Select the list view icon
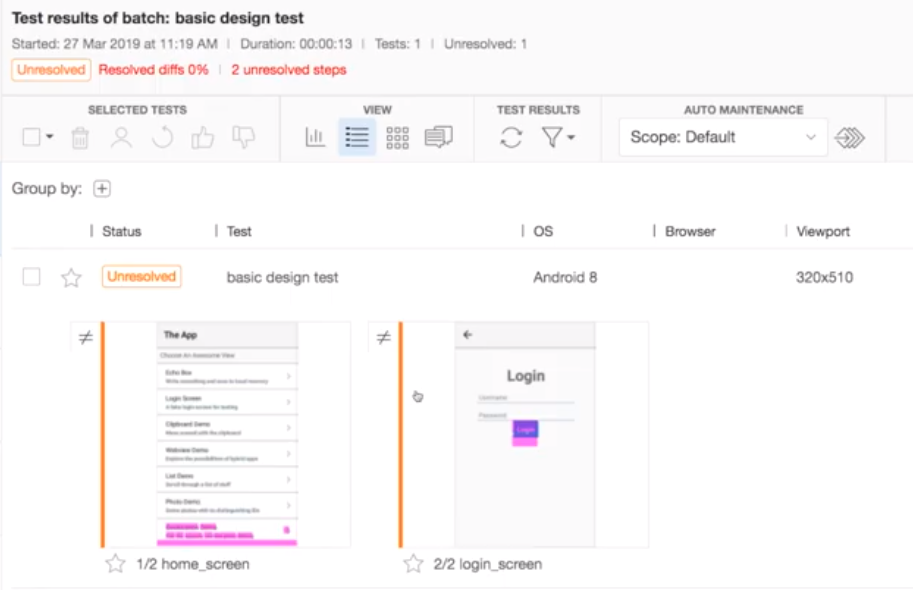The height and width of the screenshot is (590, 913). 357,138
